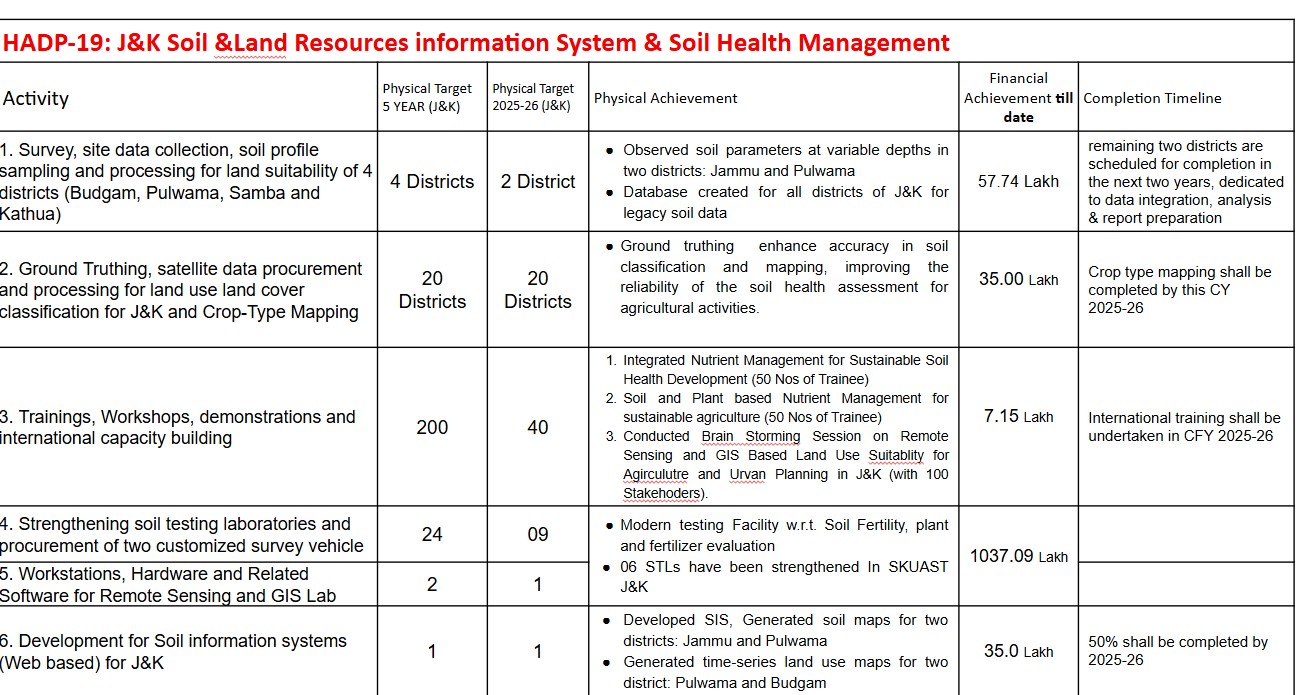Click the 'Completion Timeline' column header
The width and height of the screenshot is (1296, 695).
(1152, 98)
